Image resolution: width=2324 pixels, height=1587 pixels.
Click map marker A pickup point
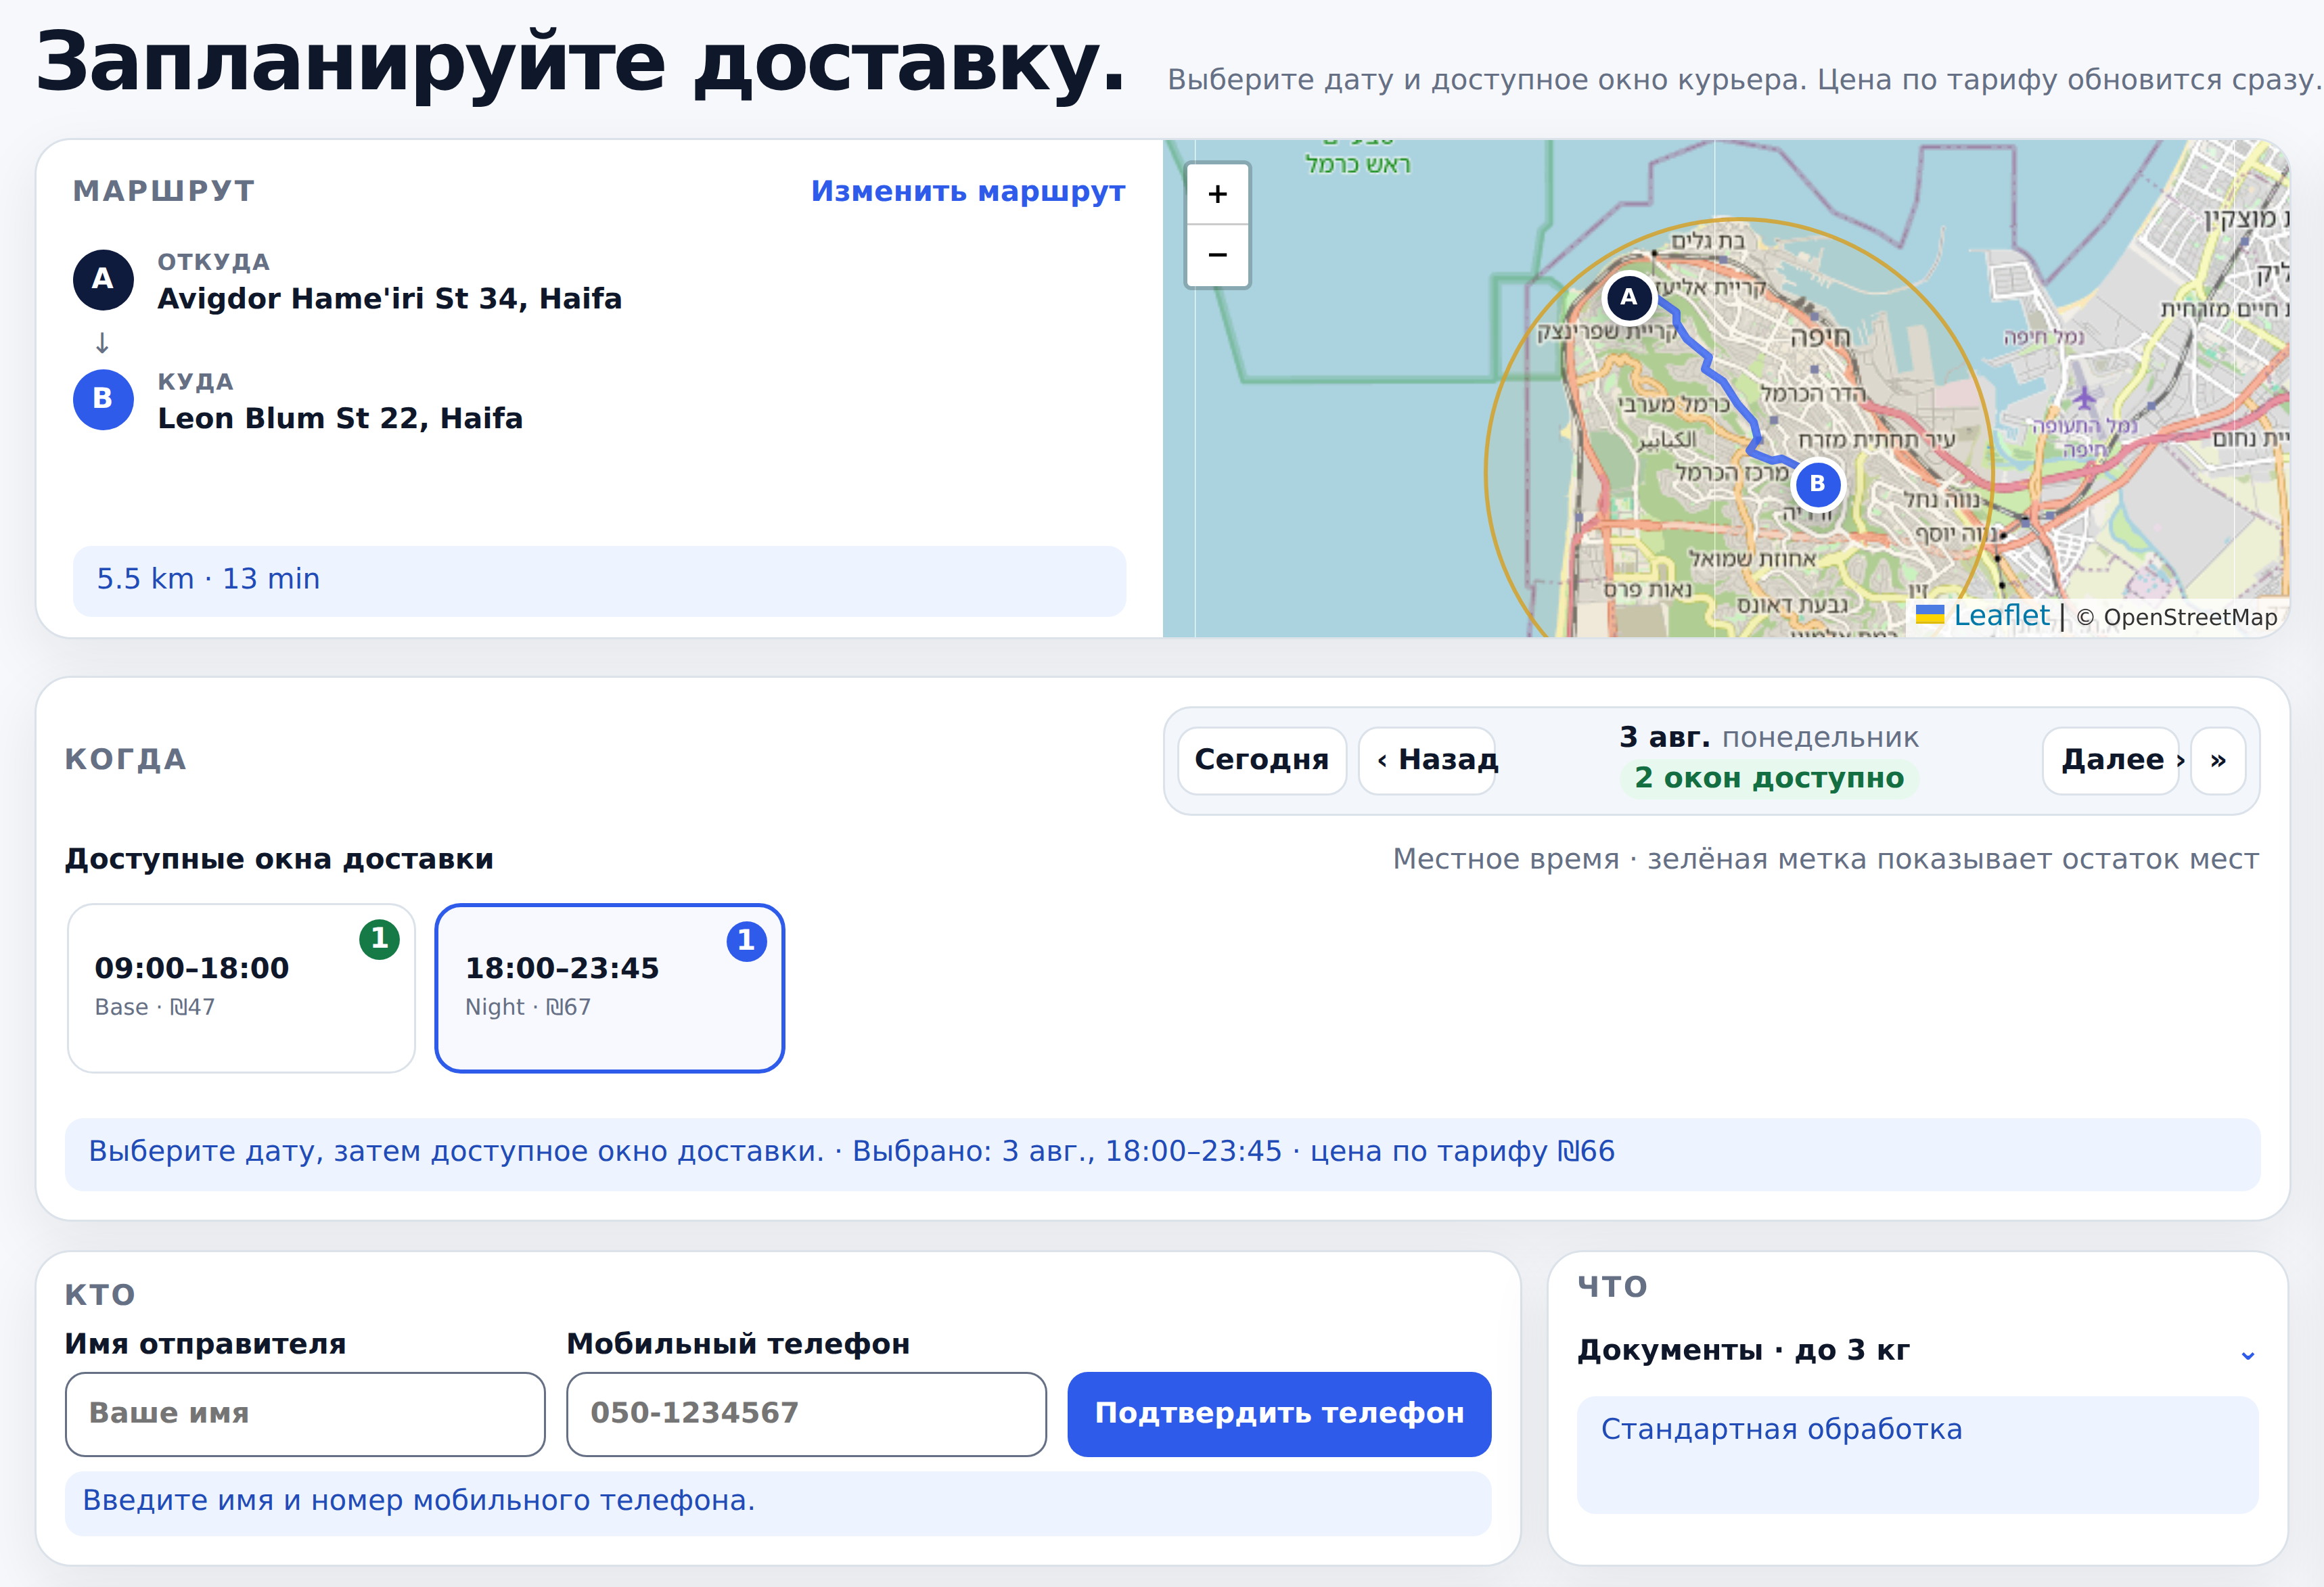[1628, 297]
